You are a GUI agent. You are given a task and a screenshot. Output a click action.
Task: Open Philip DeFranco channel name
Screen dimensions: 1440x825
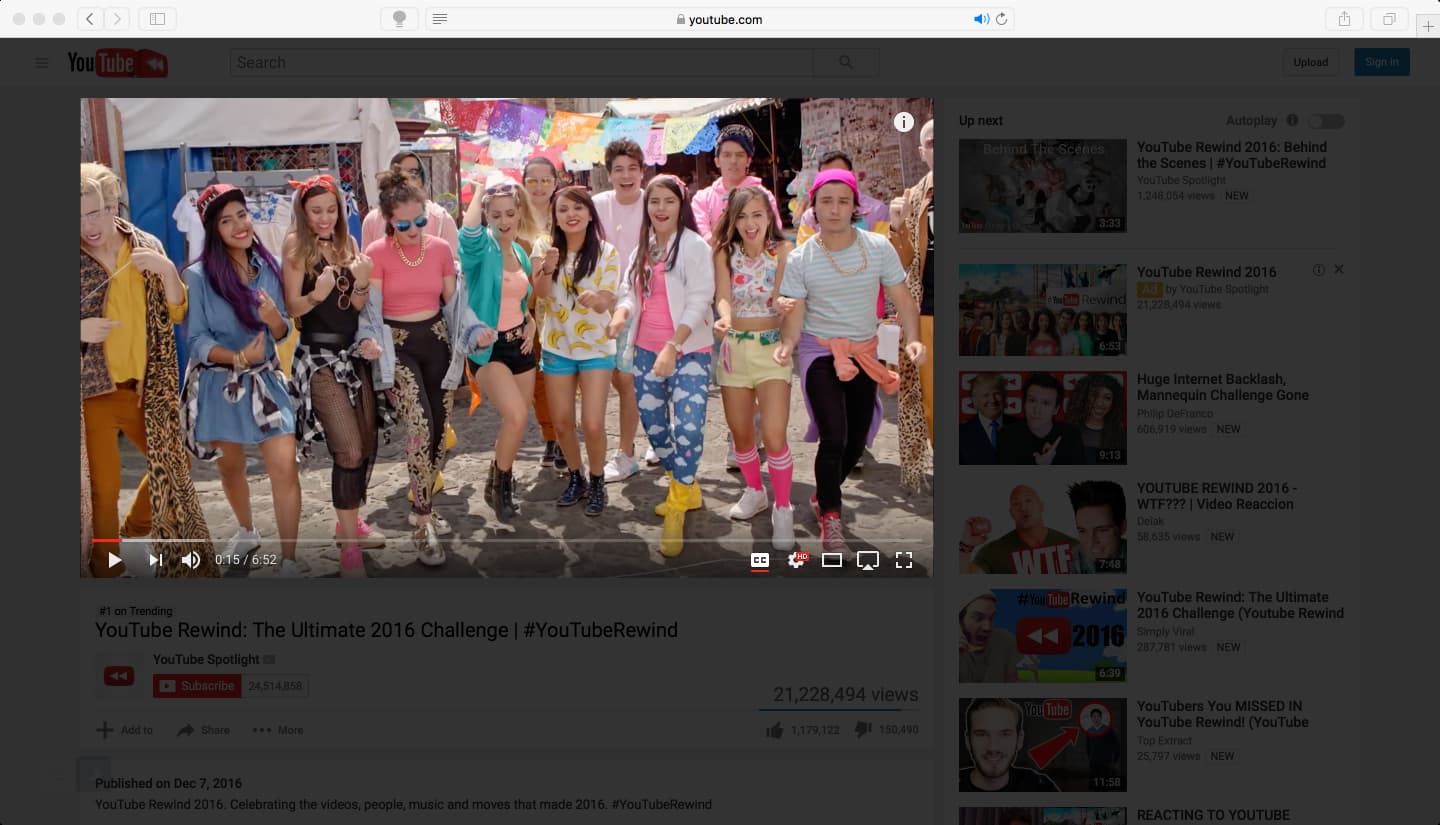click(1175, 413)
